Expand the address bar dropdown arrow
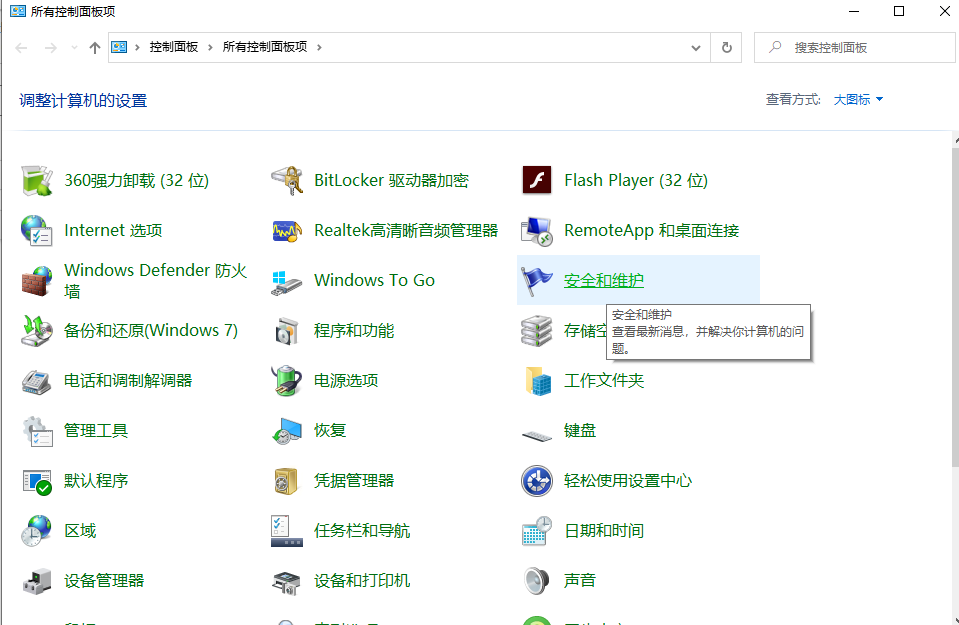The width and height of the screenshot is (959, 625). (696, 47)
